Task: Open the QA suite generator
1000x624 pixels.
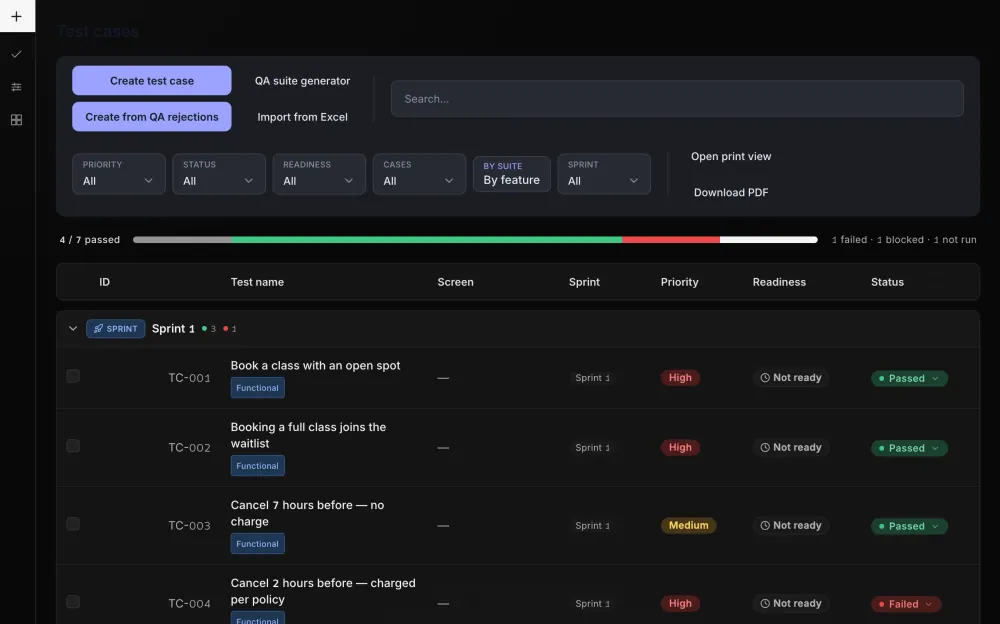Action: click(302, 80)
